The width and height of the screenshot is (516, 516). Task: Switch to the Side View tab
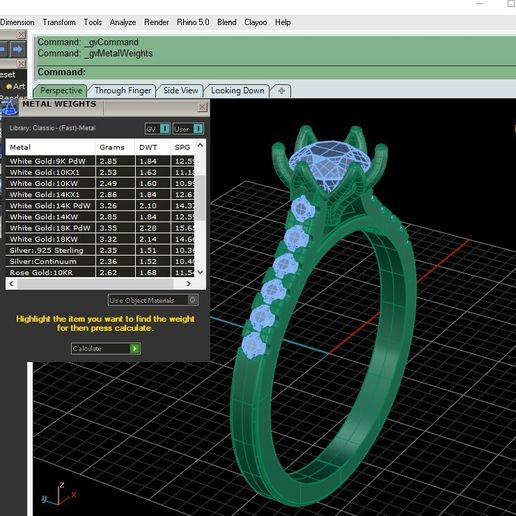pos(180,91)
